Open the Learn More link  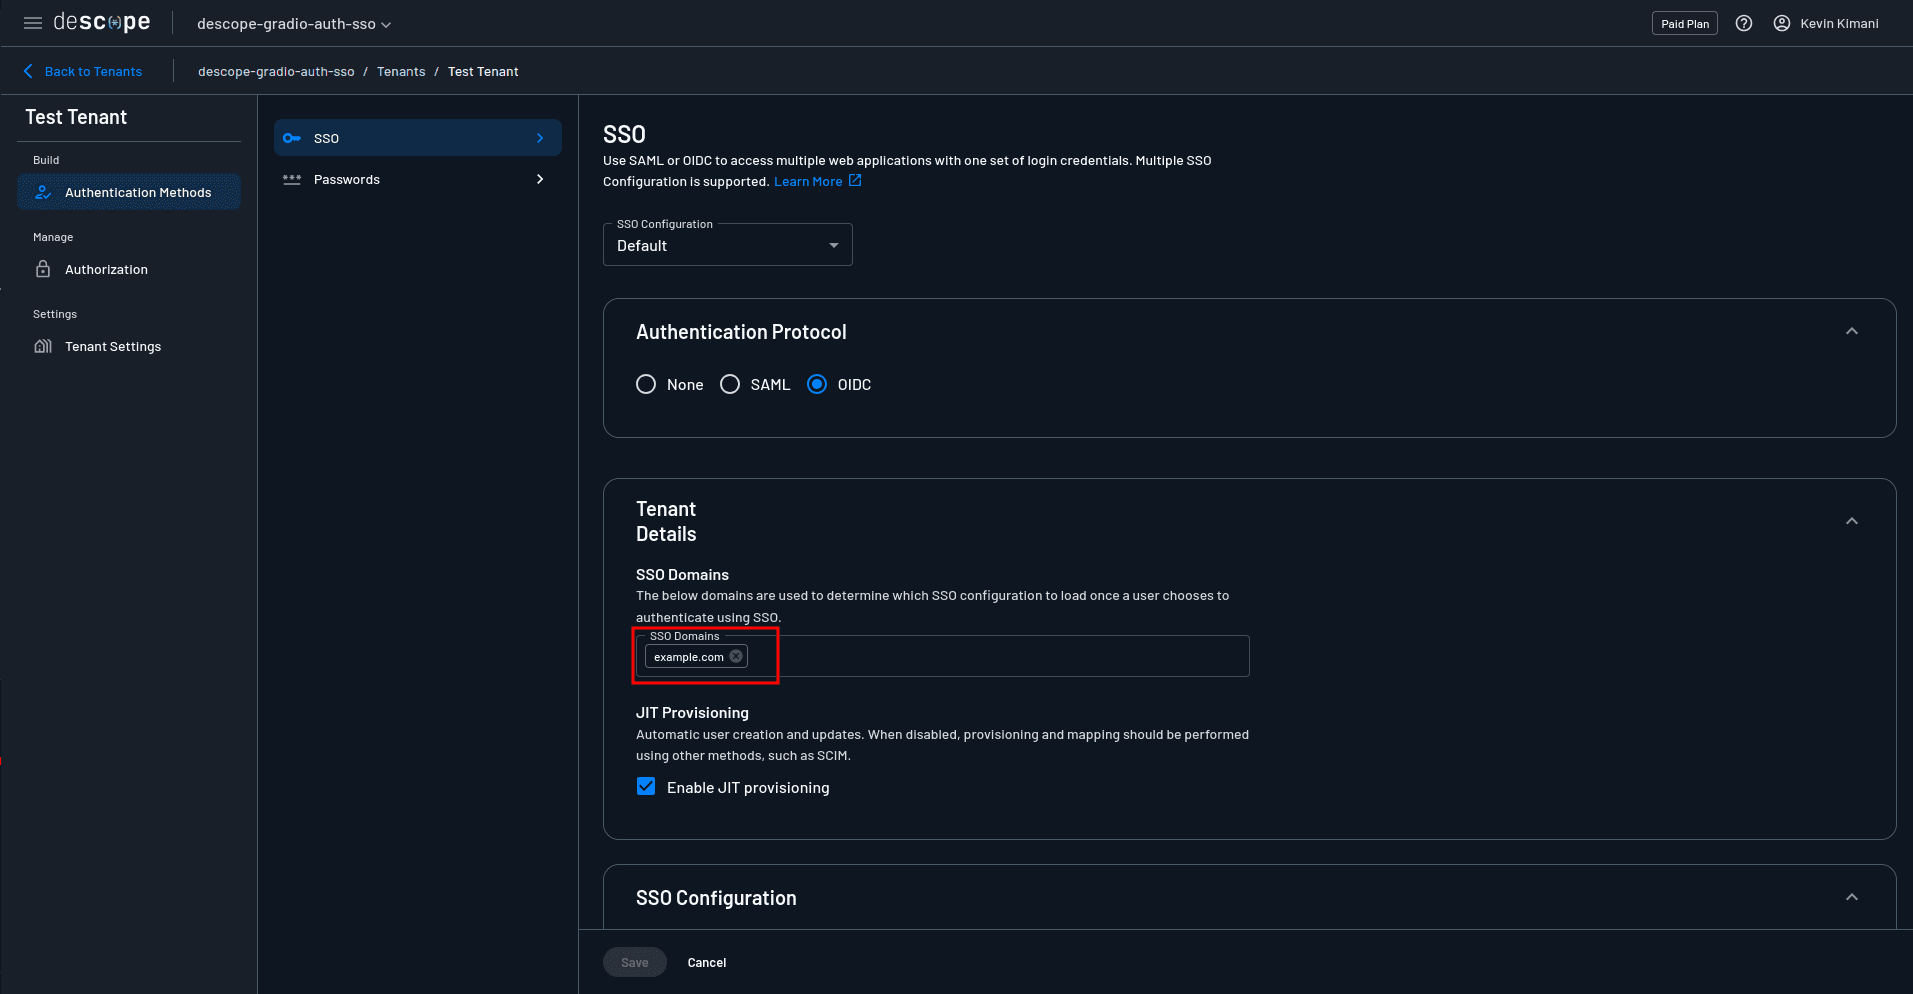pos(810,181)
